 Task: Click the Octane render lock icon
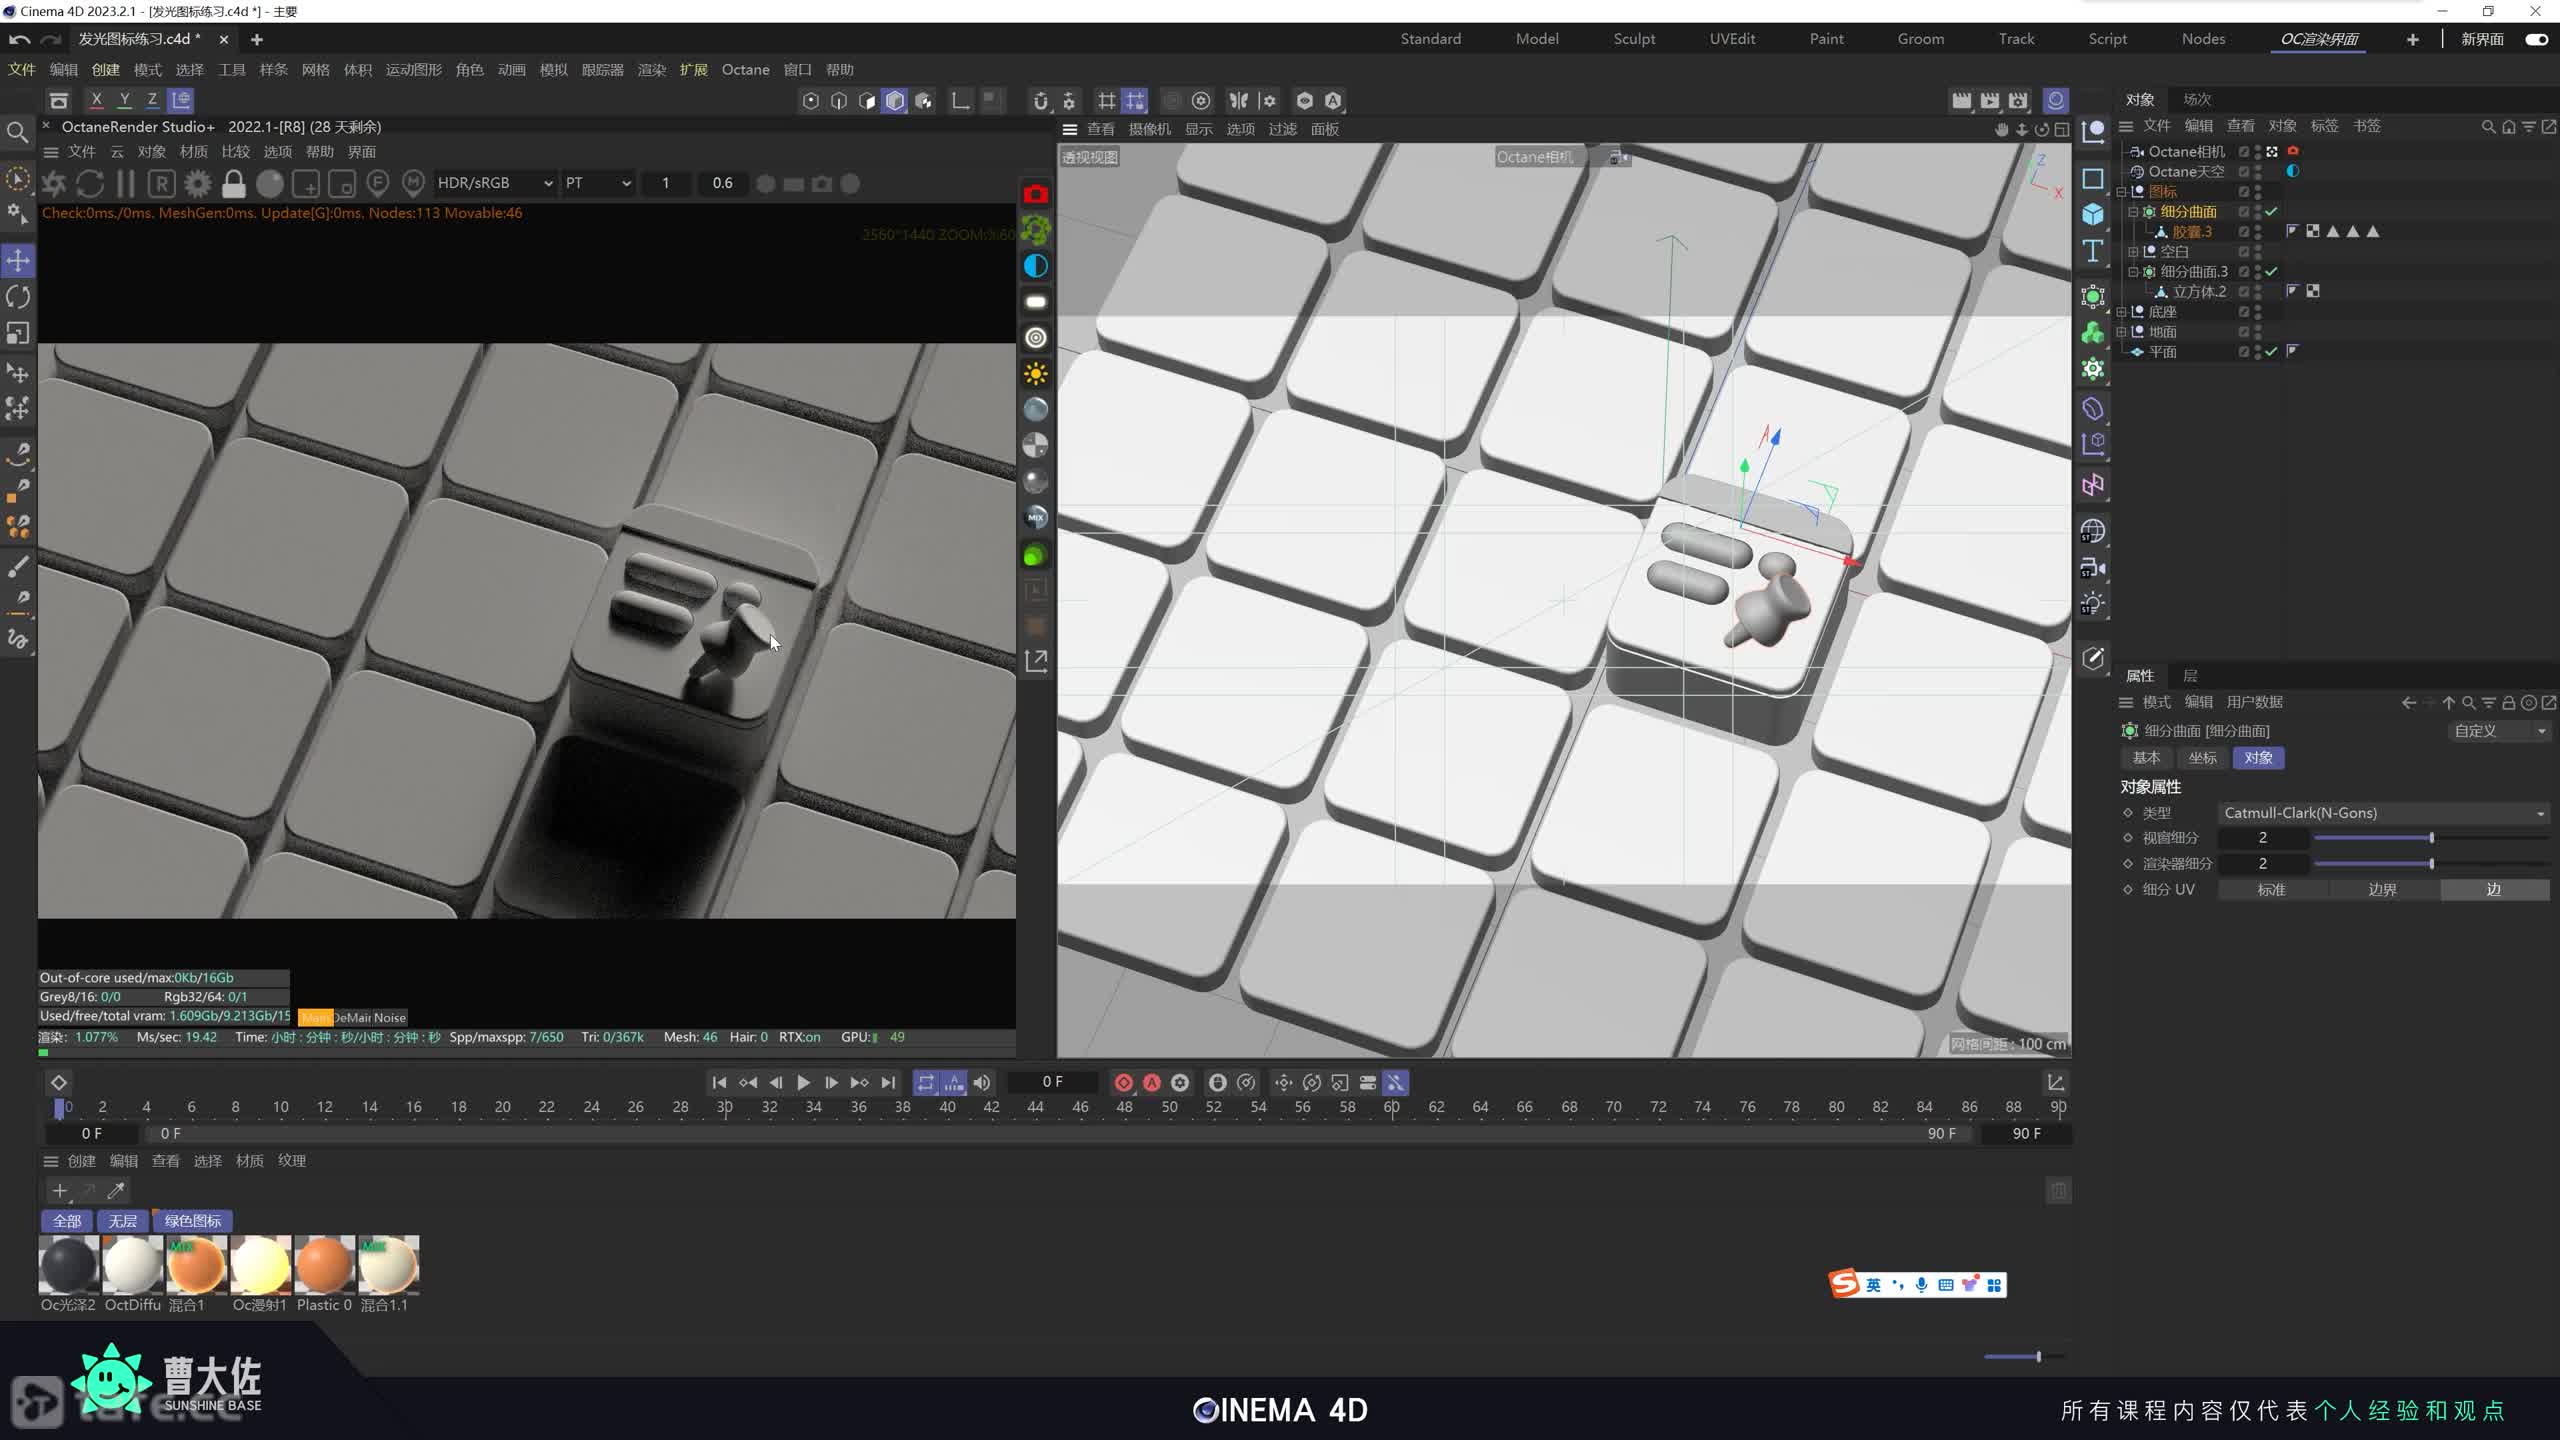pyautogui.click(x=233, y=184)
